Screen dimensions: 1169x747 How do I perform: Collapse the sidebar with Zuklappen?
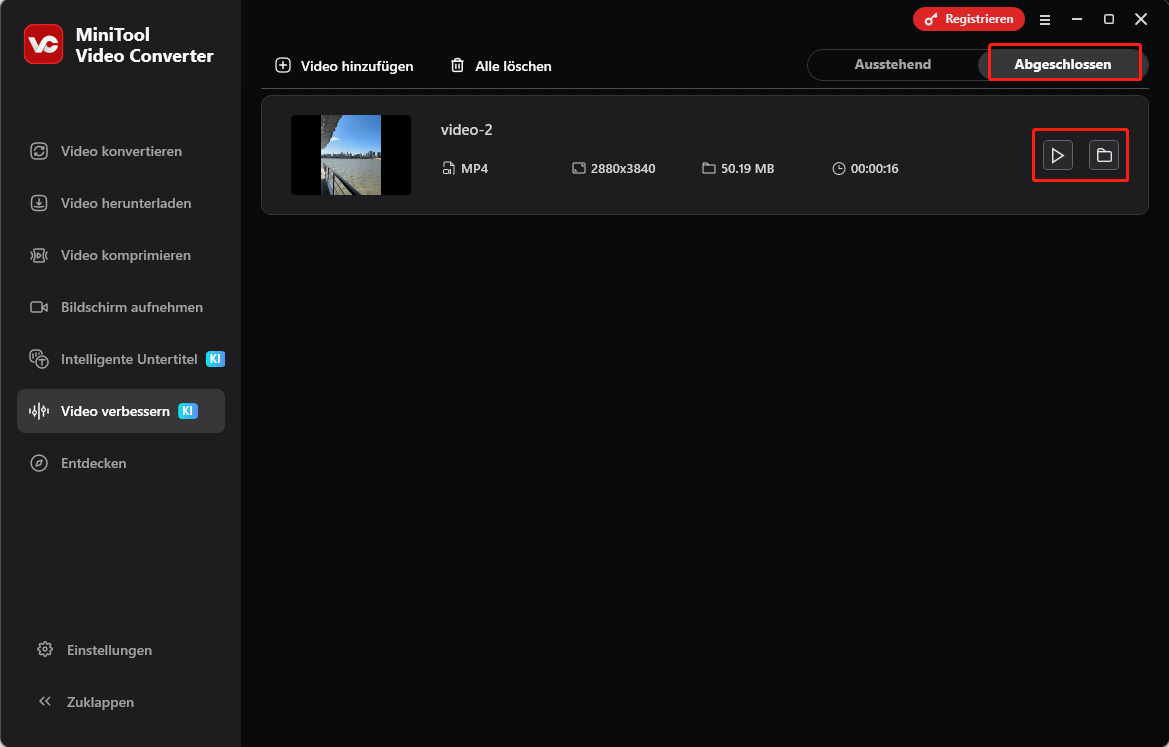pyautogui.click(x=86, y=702)
